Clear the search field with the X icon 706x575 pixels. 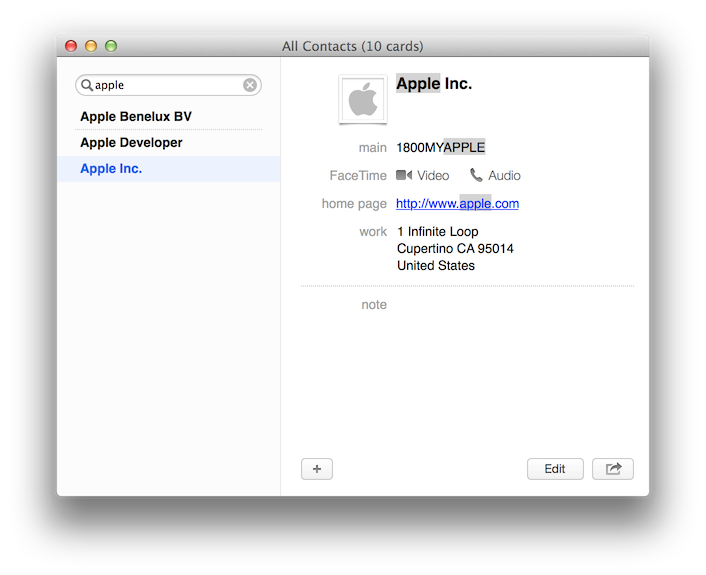click(250, 85)
